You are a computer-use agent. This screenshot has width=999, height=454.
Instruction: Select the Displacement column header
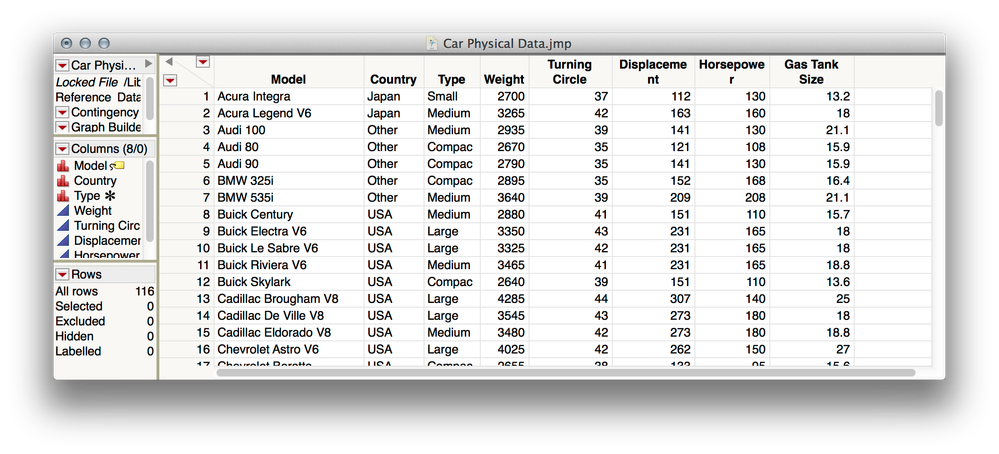pyautogui.click(x=653, y=71)
